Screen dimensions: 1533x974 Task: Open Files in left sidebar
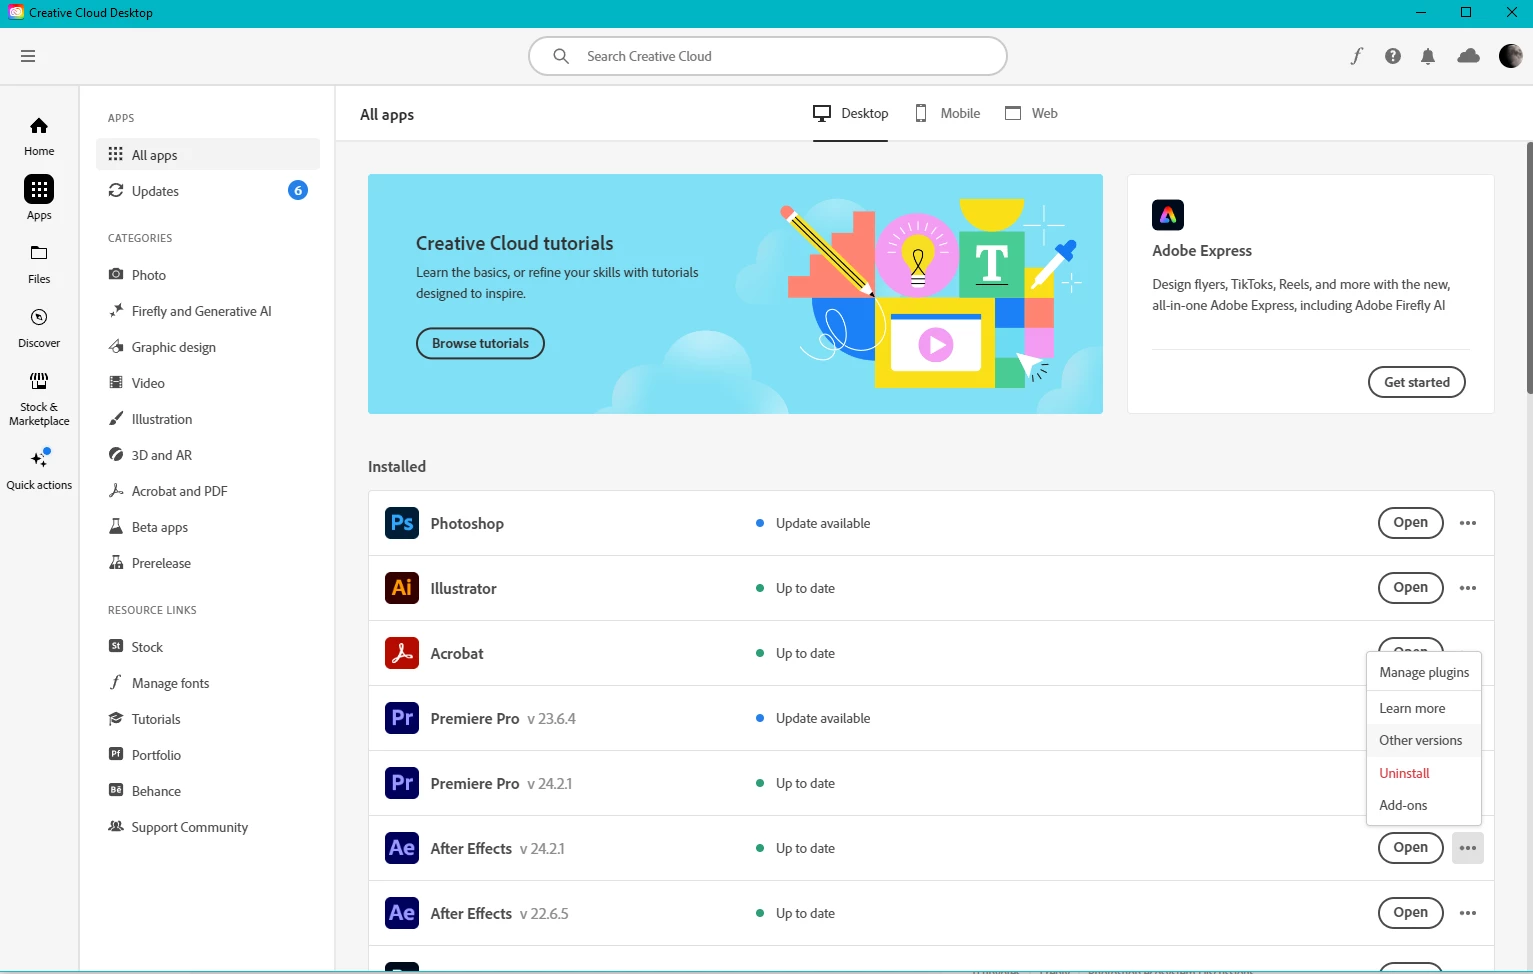click(39, 264)
